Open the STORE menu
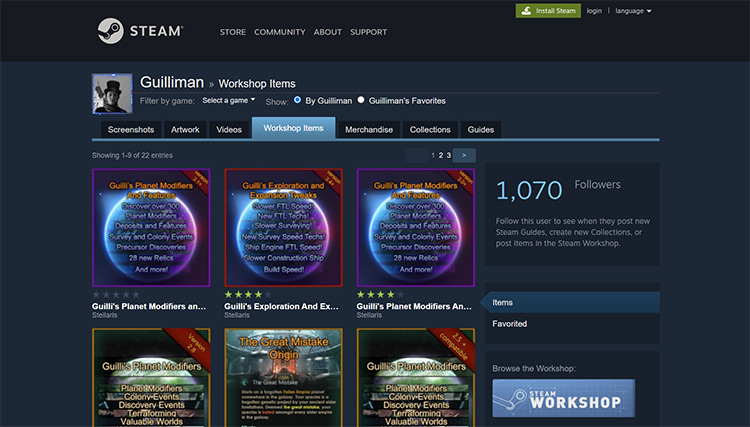The image size is (750, 427). 232,32
